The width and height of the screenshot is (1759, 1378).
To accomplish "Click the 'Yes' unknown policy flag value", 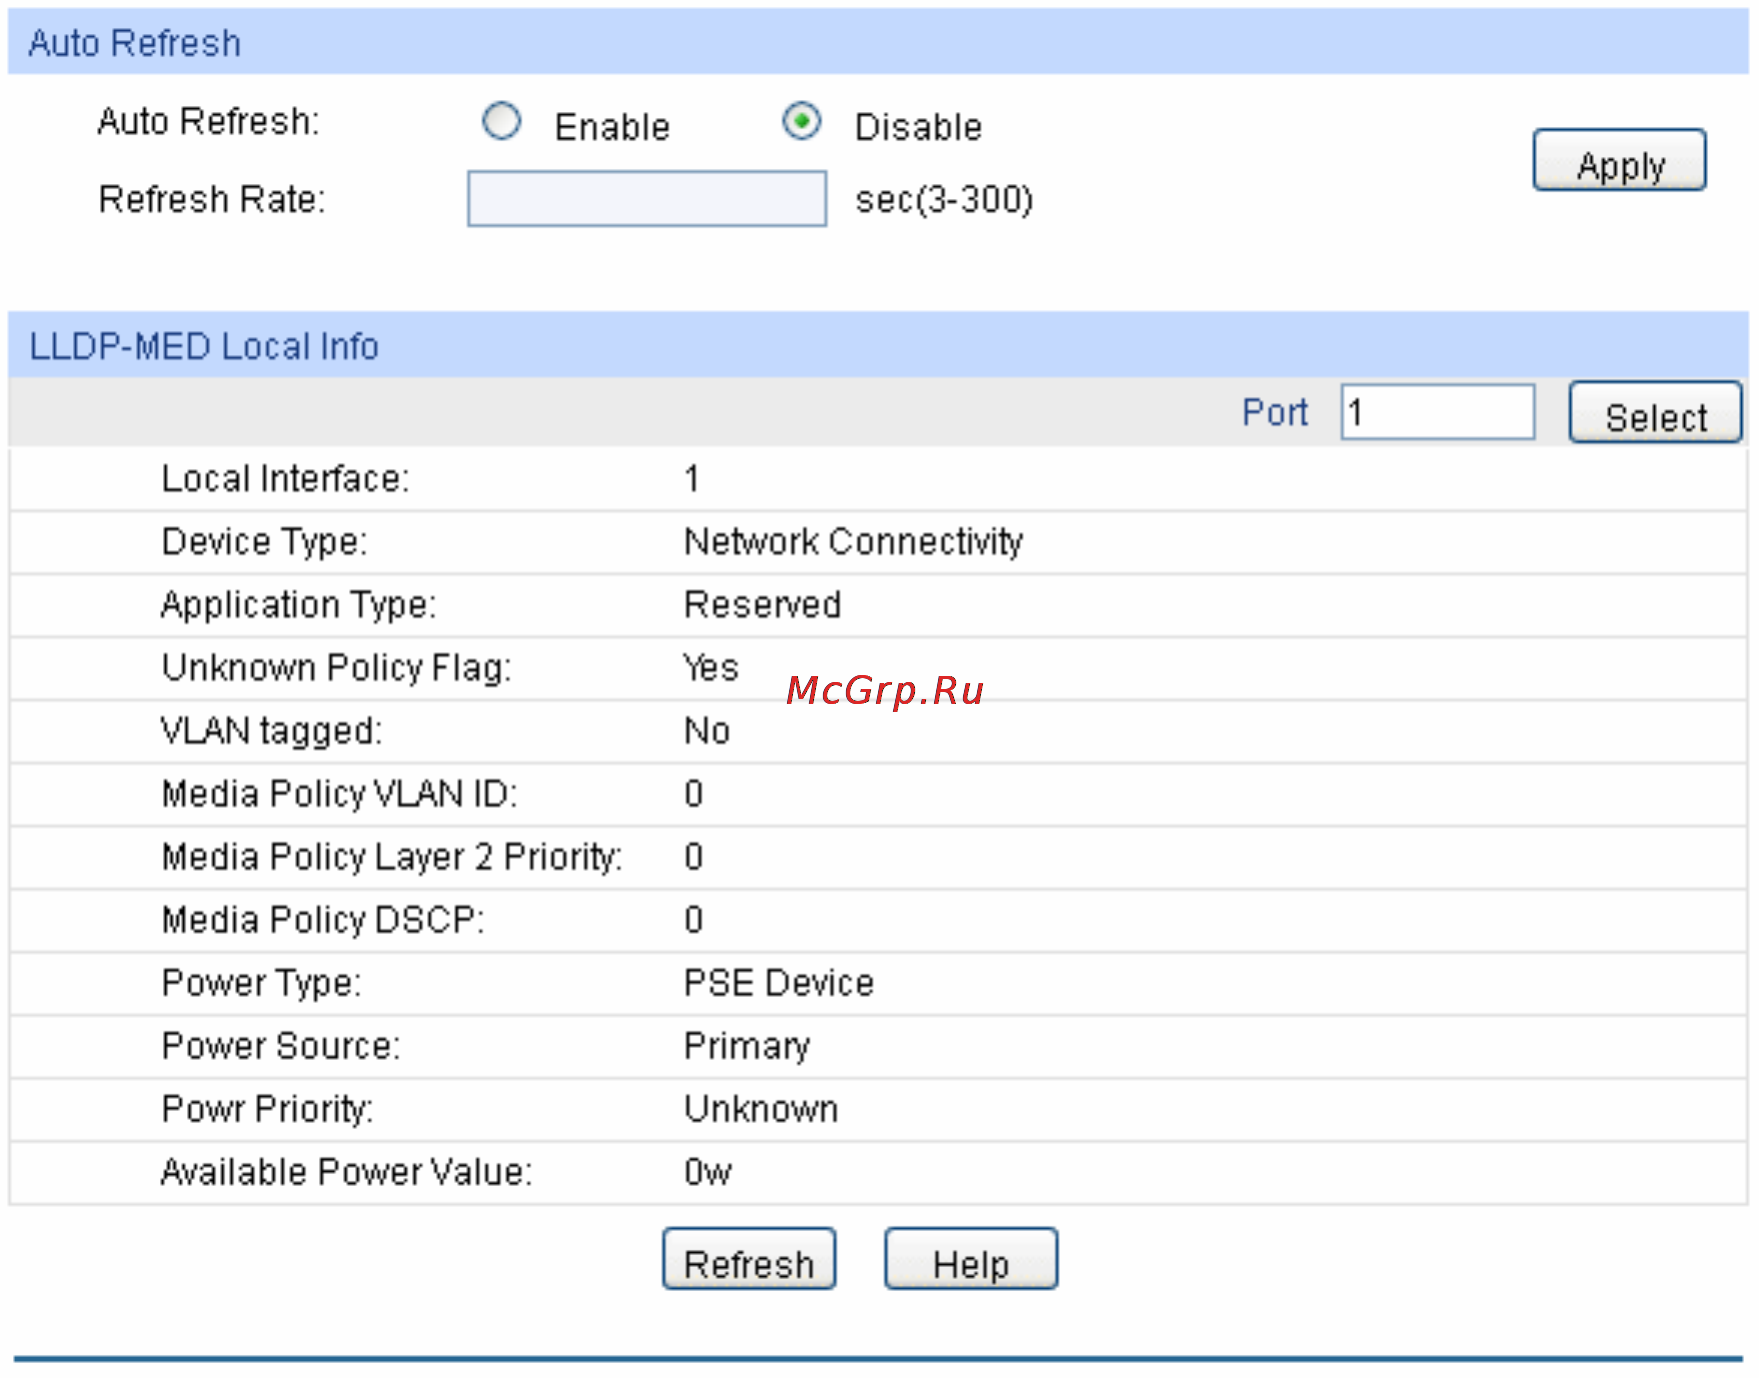I will (710, 668).
